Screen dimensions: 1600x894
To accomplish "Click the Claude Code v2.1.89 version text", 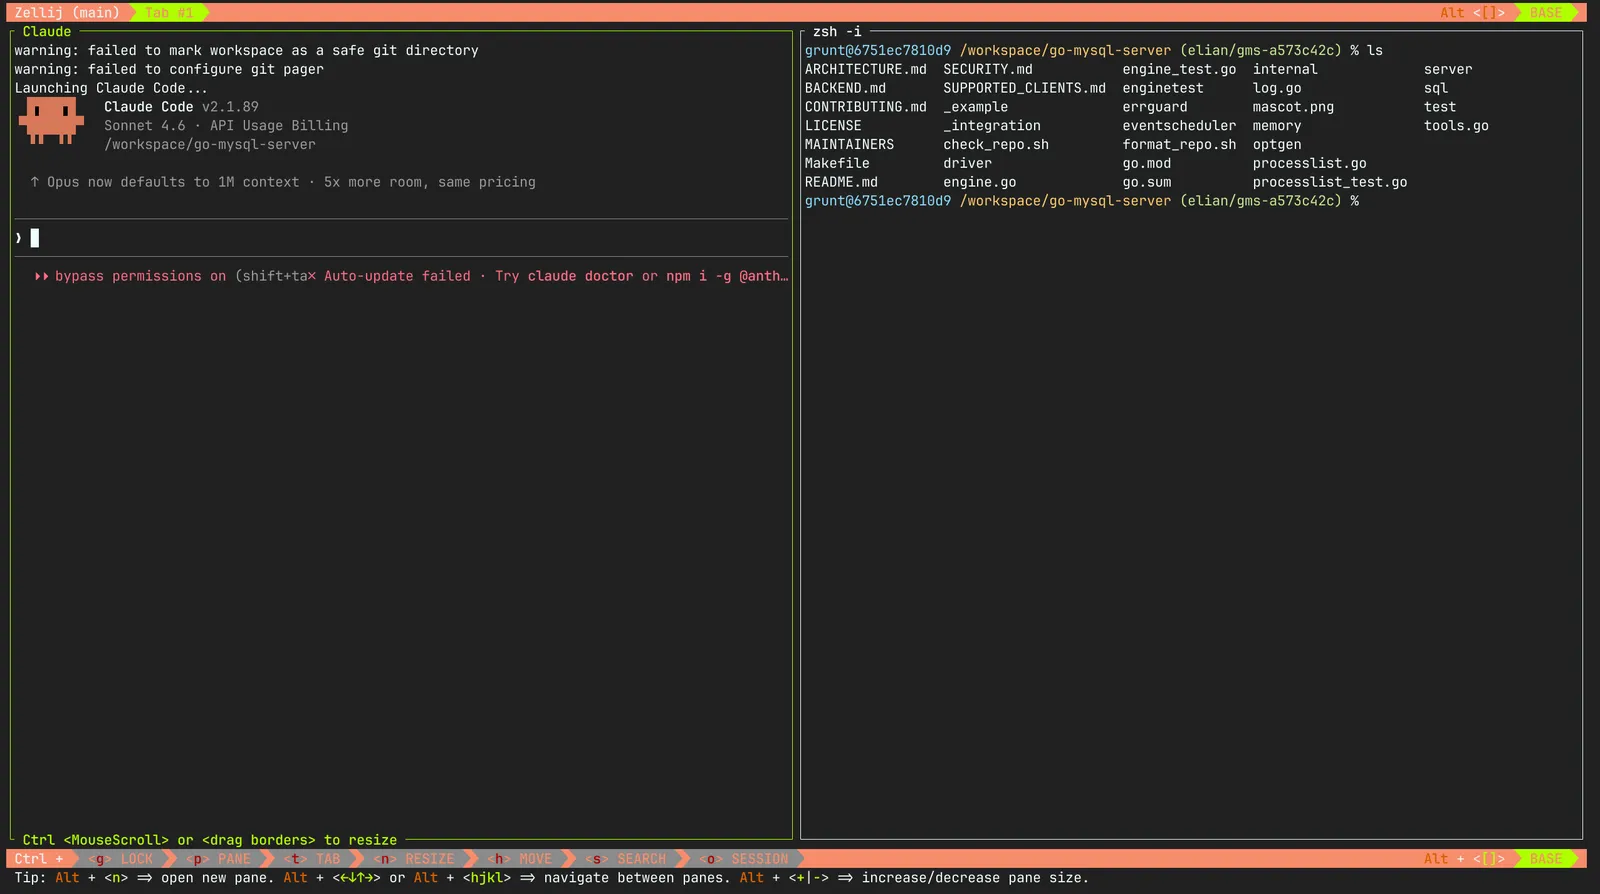I will pos(181,107).
